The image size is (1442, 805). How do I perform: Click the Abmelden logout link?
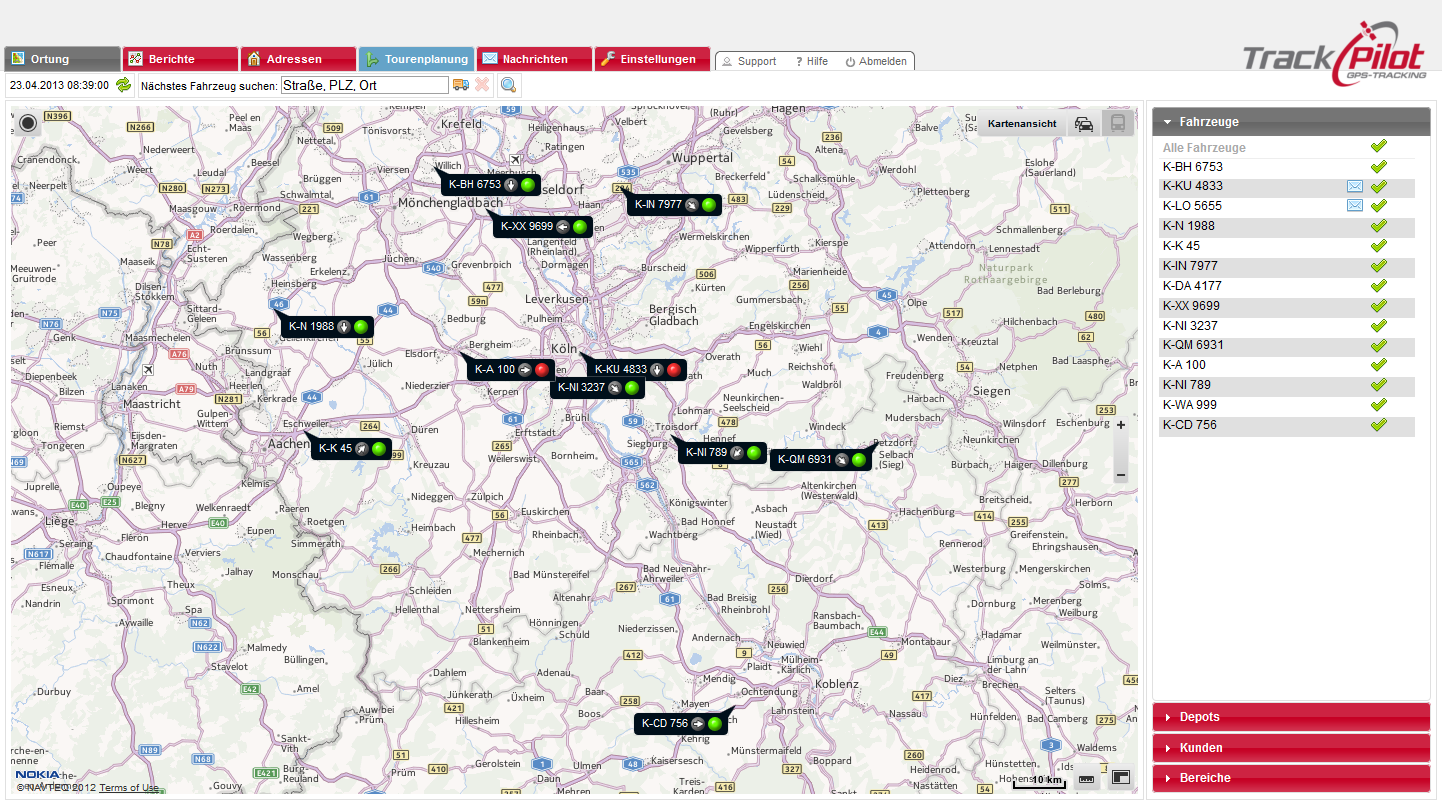click(876, 61)
